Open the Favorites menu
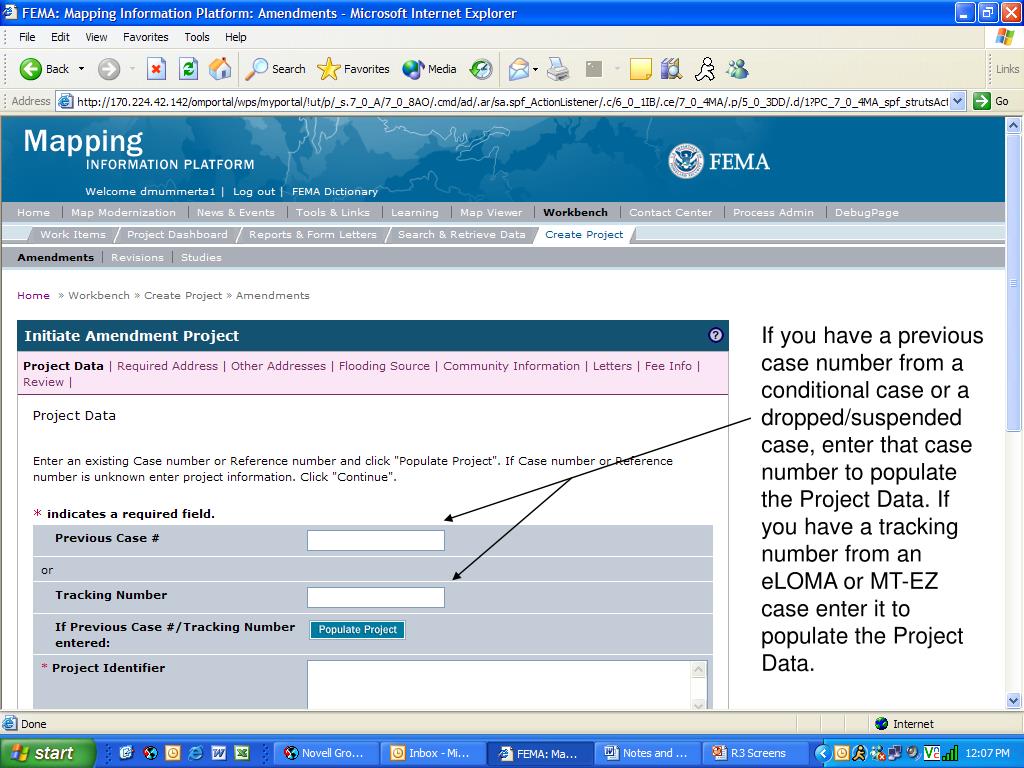 [146, 37]
